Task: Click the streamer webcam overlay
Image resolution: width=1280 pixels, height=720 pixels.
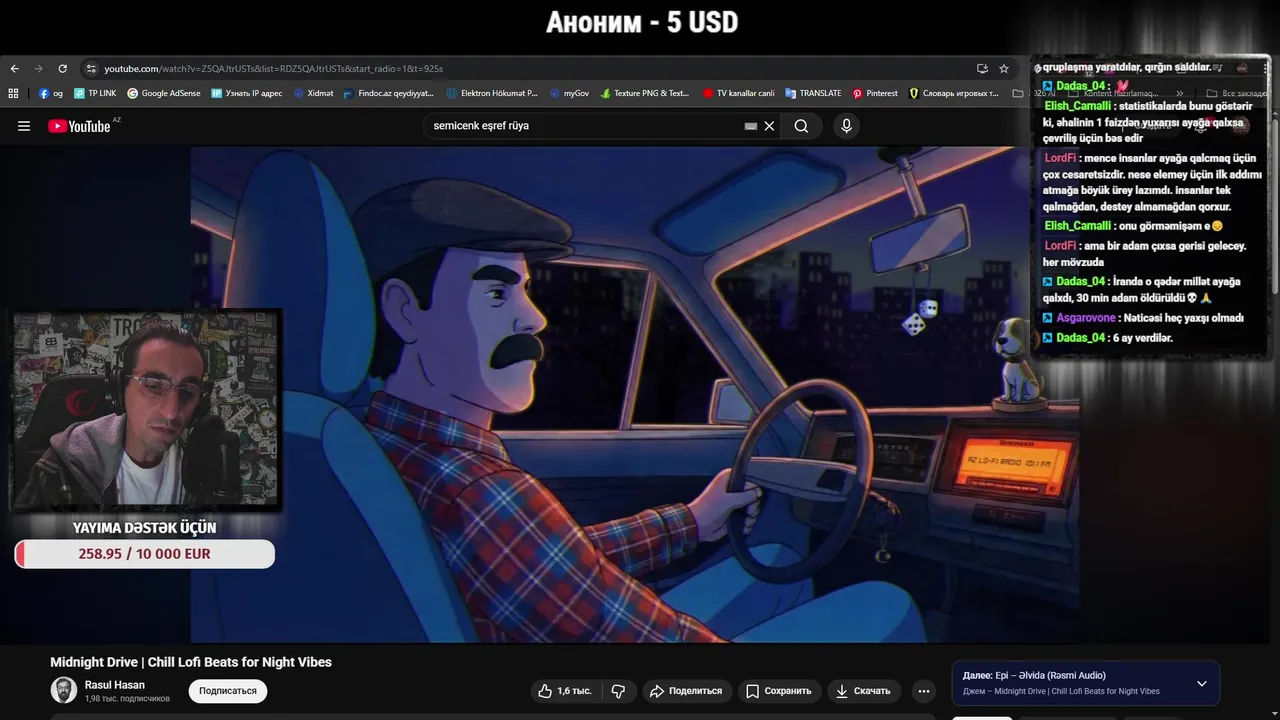Action: point(146,410)
